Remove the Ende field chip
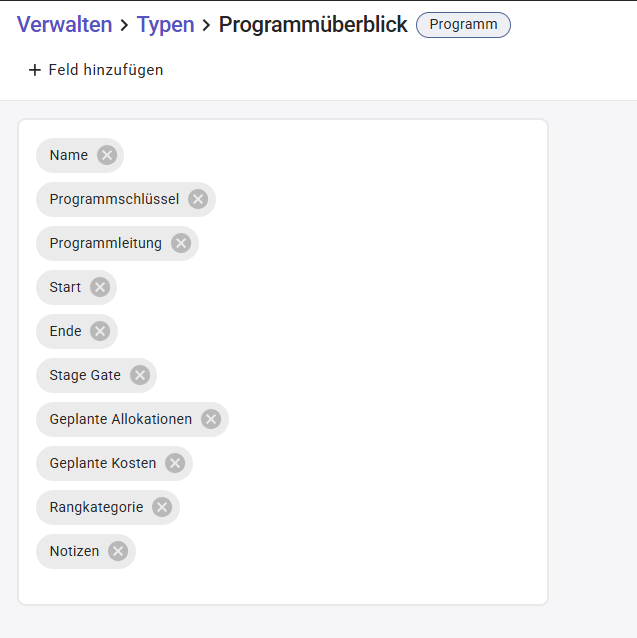 coord(100,331)
